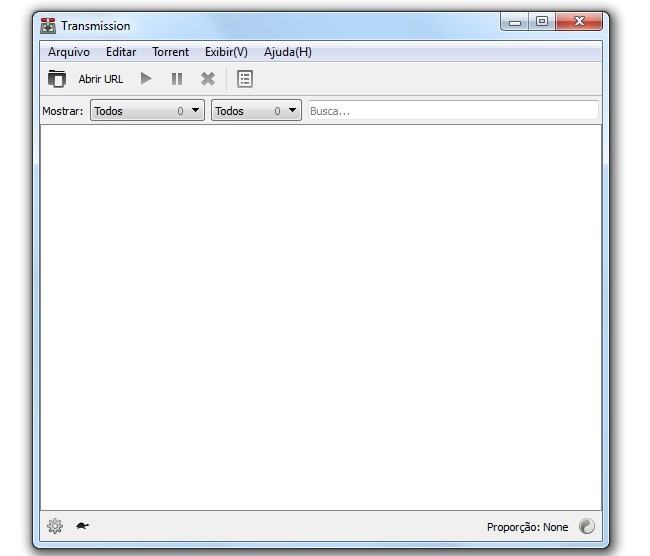The image size is (650, 556).
Task: Close the Transmission window
Action: (579, 21)
